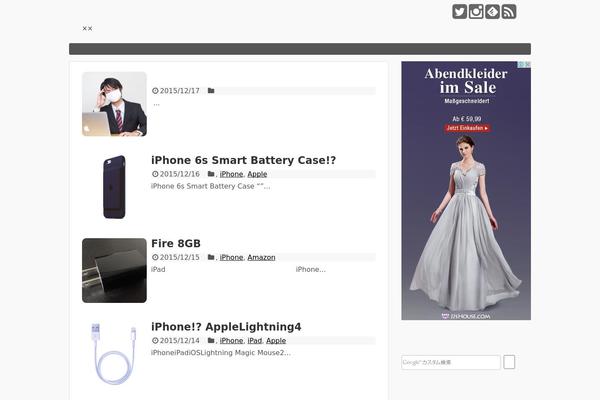Open iPhone category in the 2015/12/14 post
Image resolution: width=600 pixels, height=400 pixels.
click(x=231, y=341)
